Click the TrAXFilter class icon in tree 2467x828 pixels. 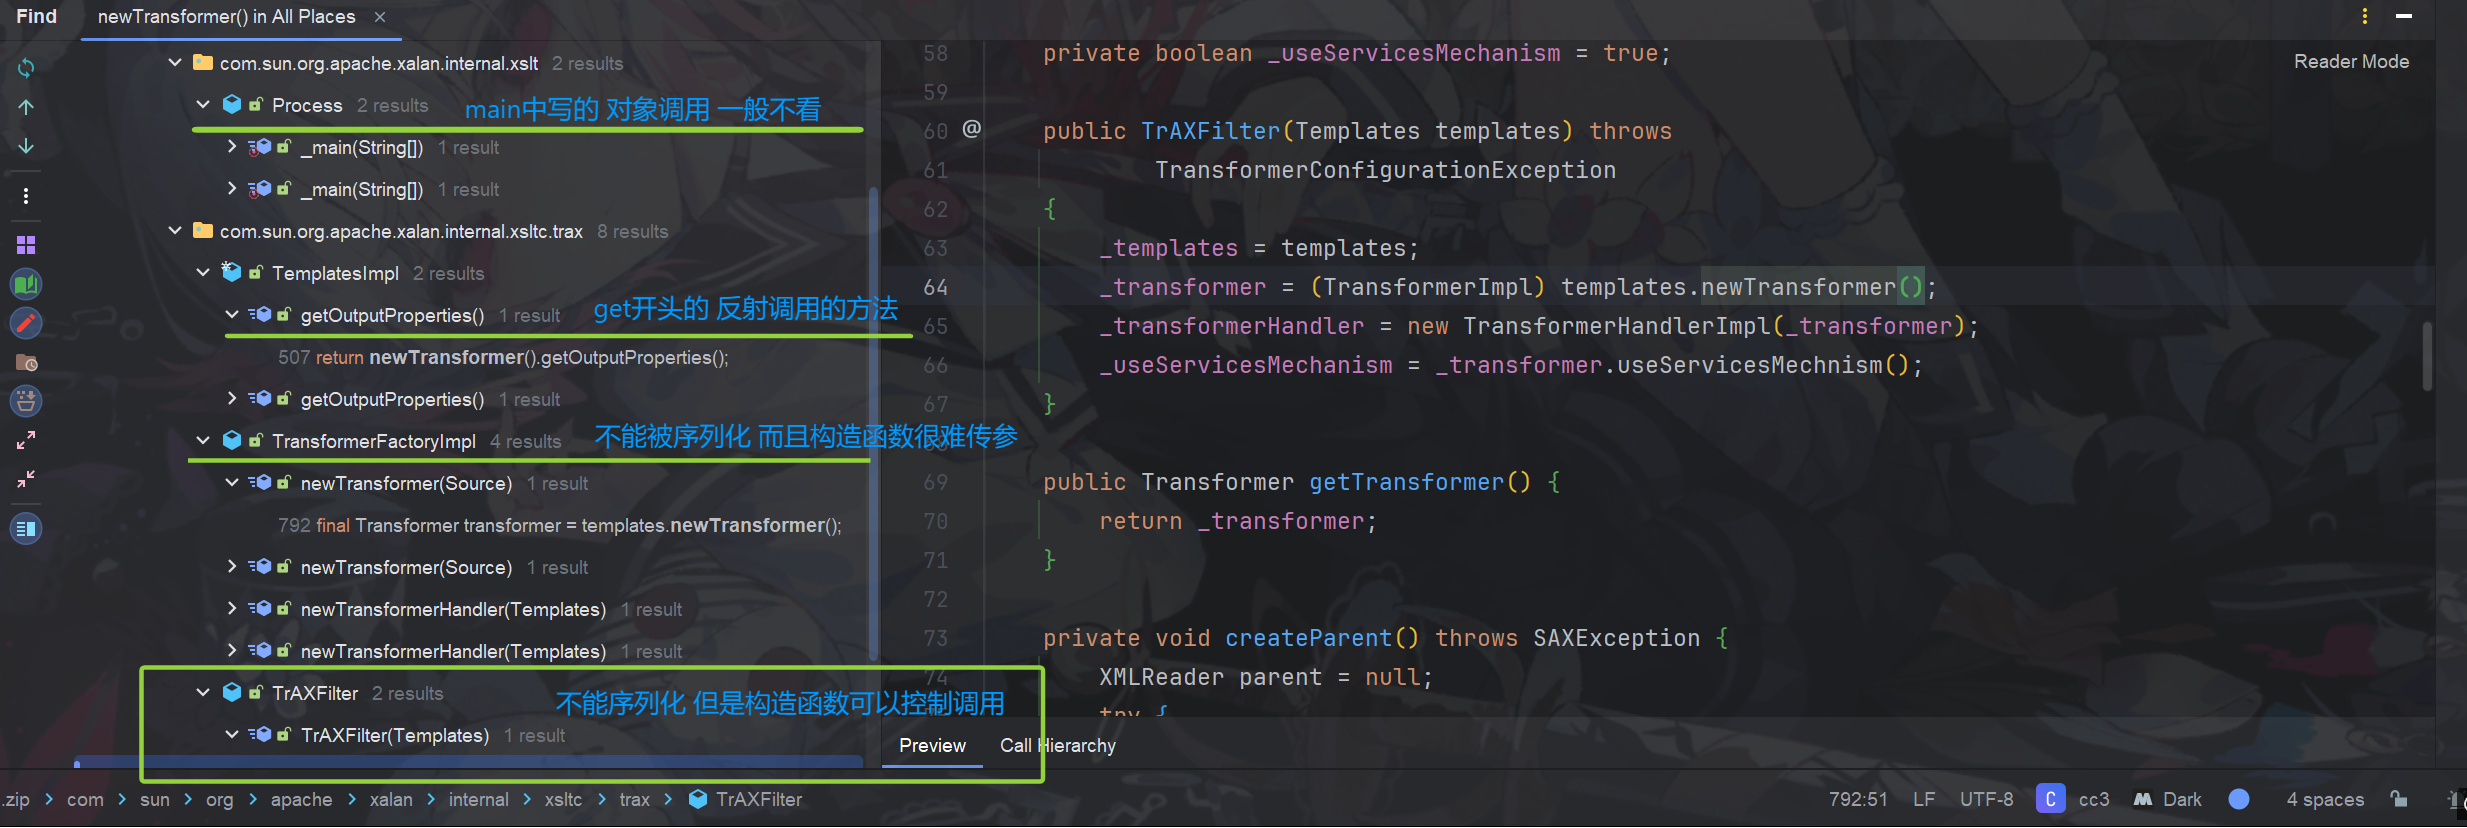232,692
